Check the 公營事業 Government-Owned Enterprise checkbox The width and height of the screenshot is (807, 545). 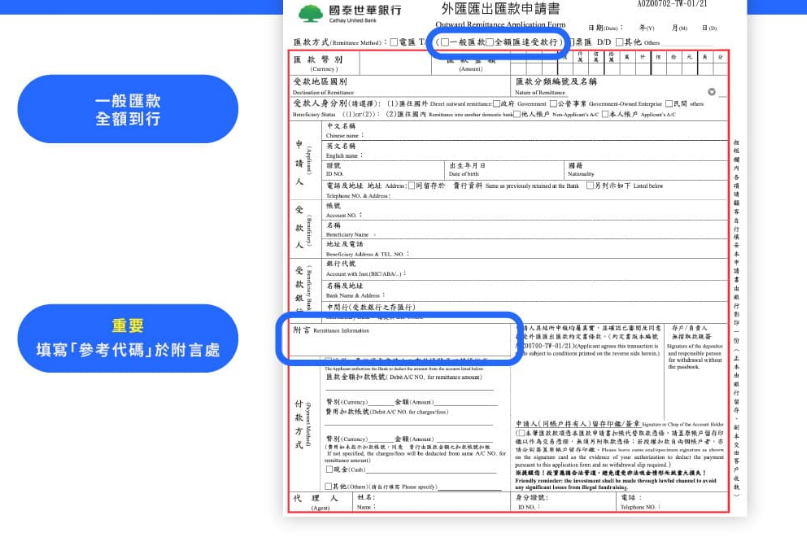553,103
